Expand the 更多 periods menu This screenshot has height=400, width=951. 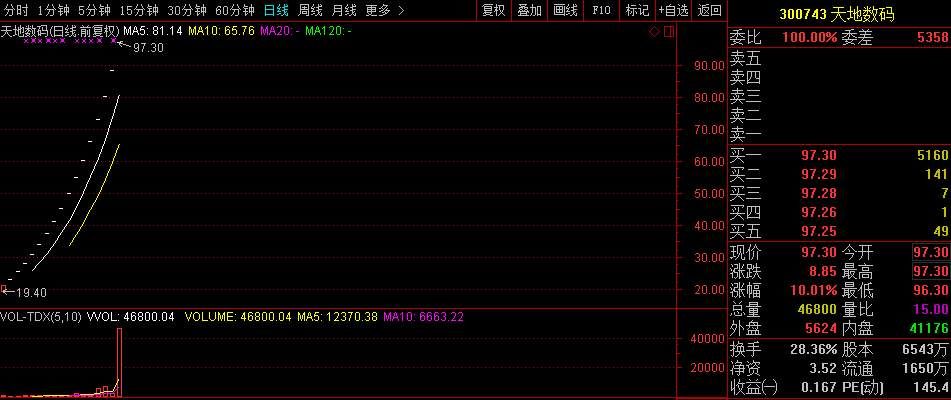[x=384, y=10]
